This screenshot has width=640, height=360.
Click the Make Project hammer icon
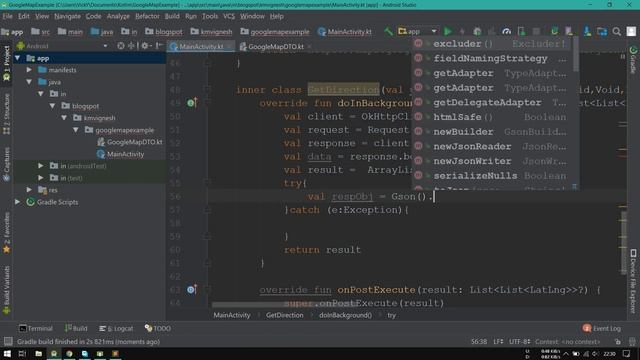[x=388, y=31]
